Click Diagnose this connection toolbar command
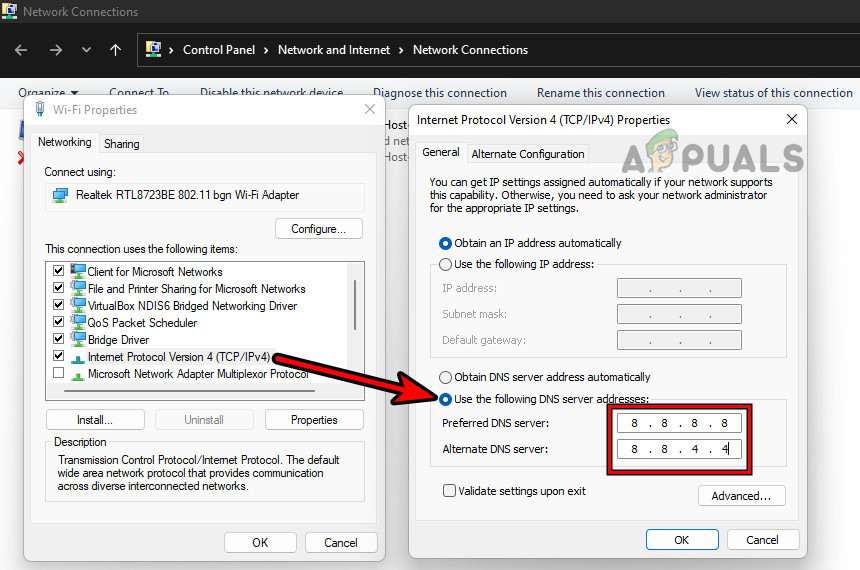This screenshot has width=860, height=570. pos(440,93)
